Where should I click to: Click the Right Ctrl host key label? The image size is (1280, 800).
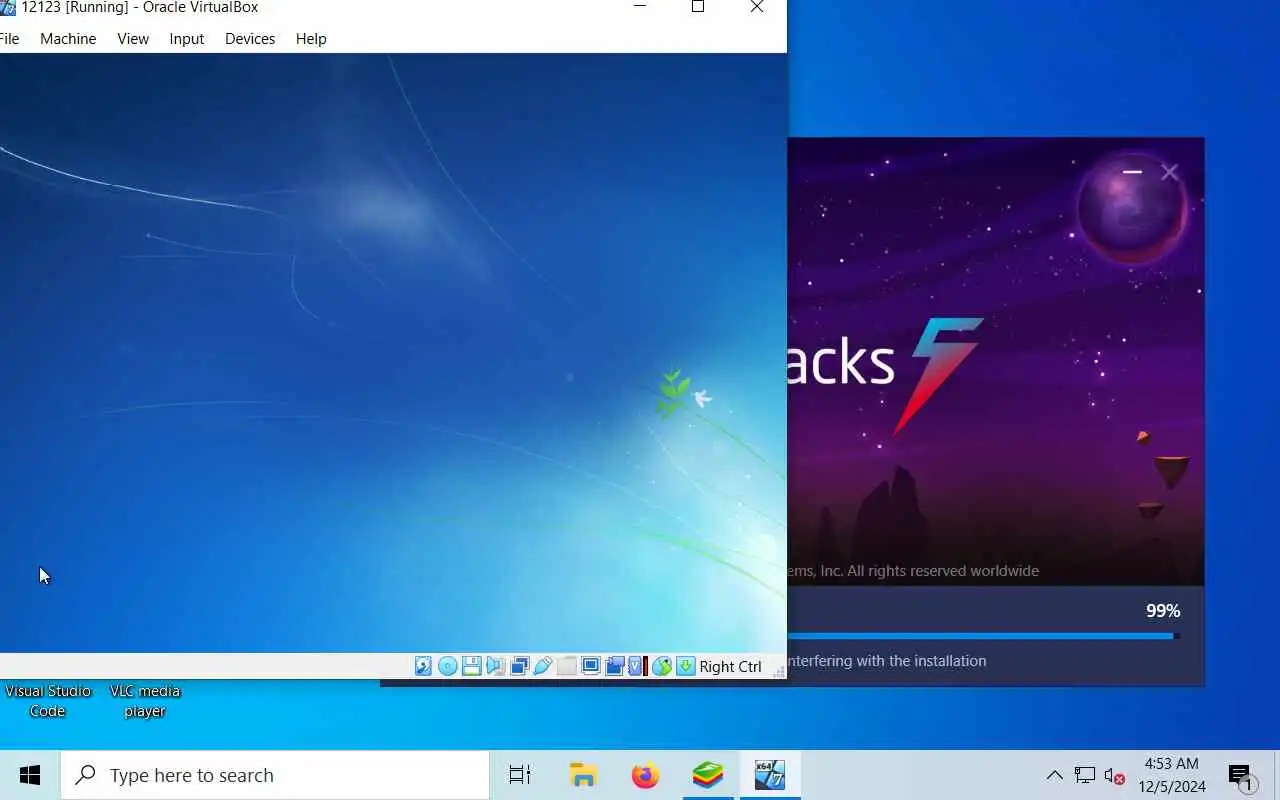coord(730,667)
